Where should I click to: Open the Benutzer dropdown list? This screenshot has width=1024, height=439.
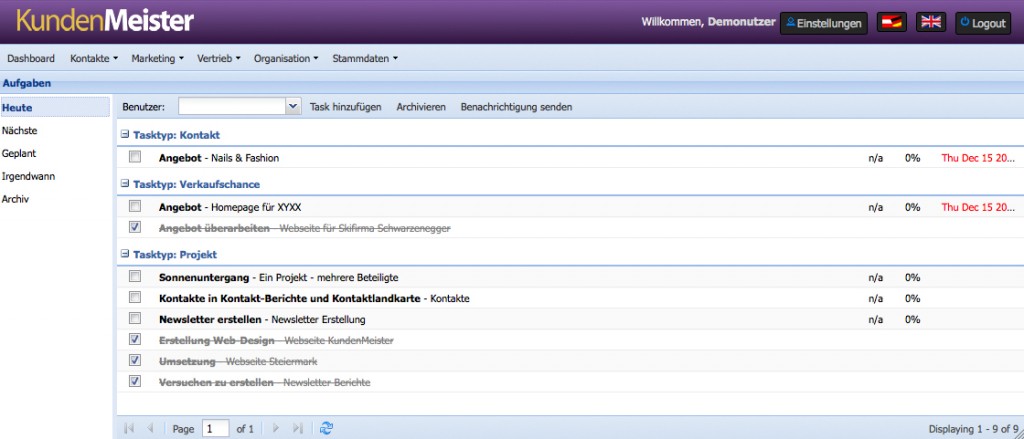tap(293, 106)
